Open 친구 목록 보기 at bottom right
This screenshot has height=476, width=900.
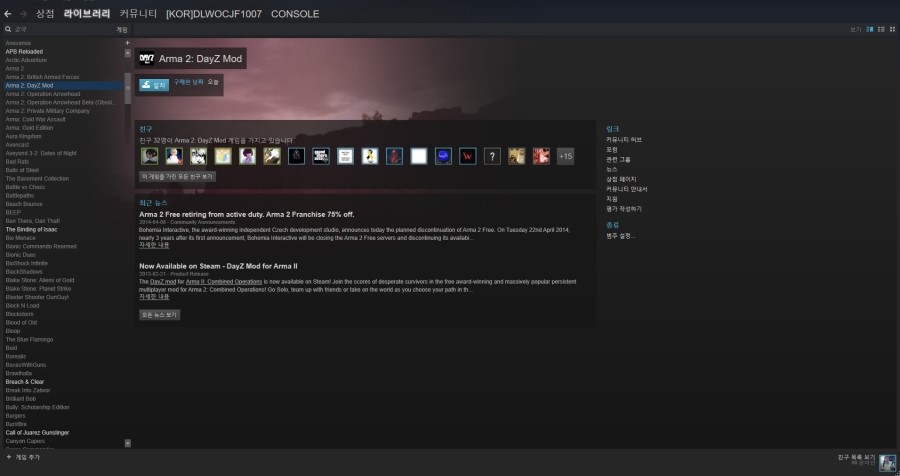(x=856, y=457)
